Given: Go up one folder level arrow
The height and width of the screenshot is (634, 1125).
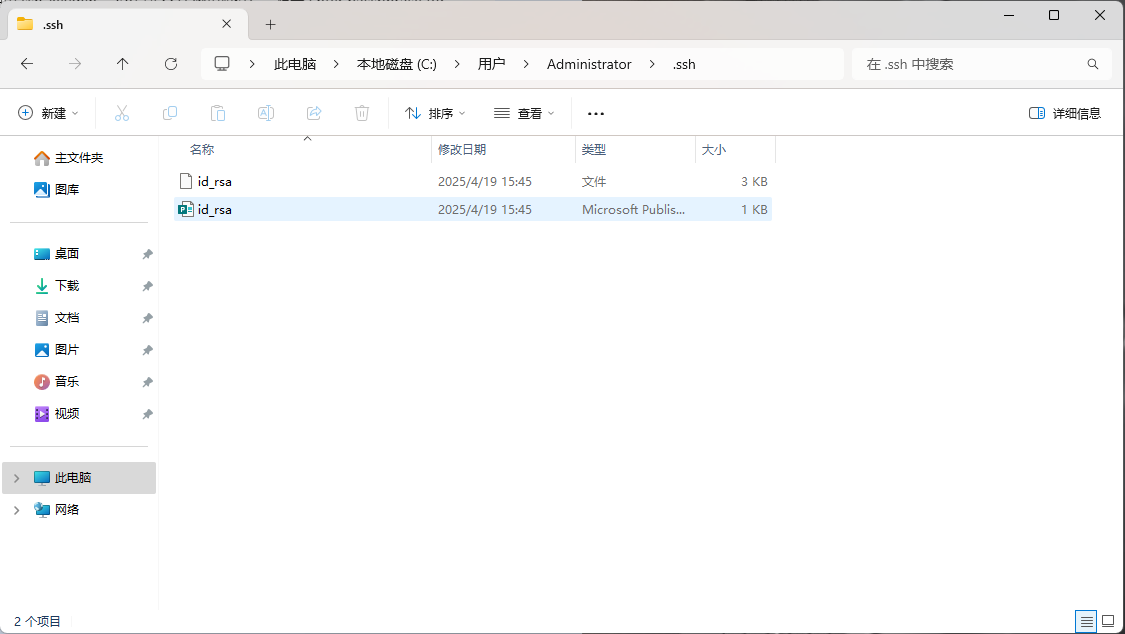Looking at the screenshot, I should point(123,64).
